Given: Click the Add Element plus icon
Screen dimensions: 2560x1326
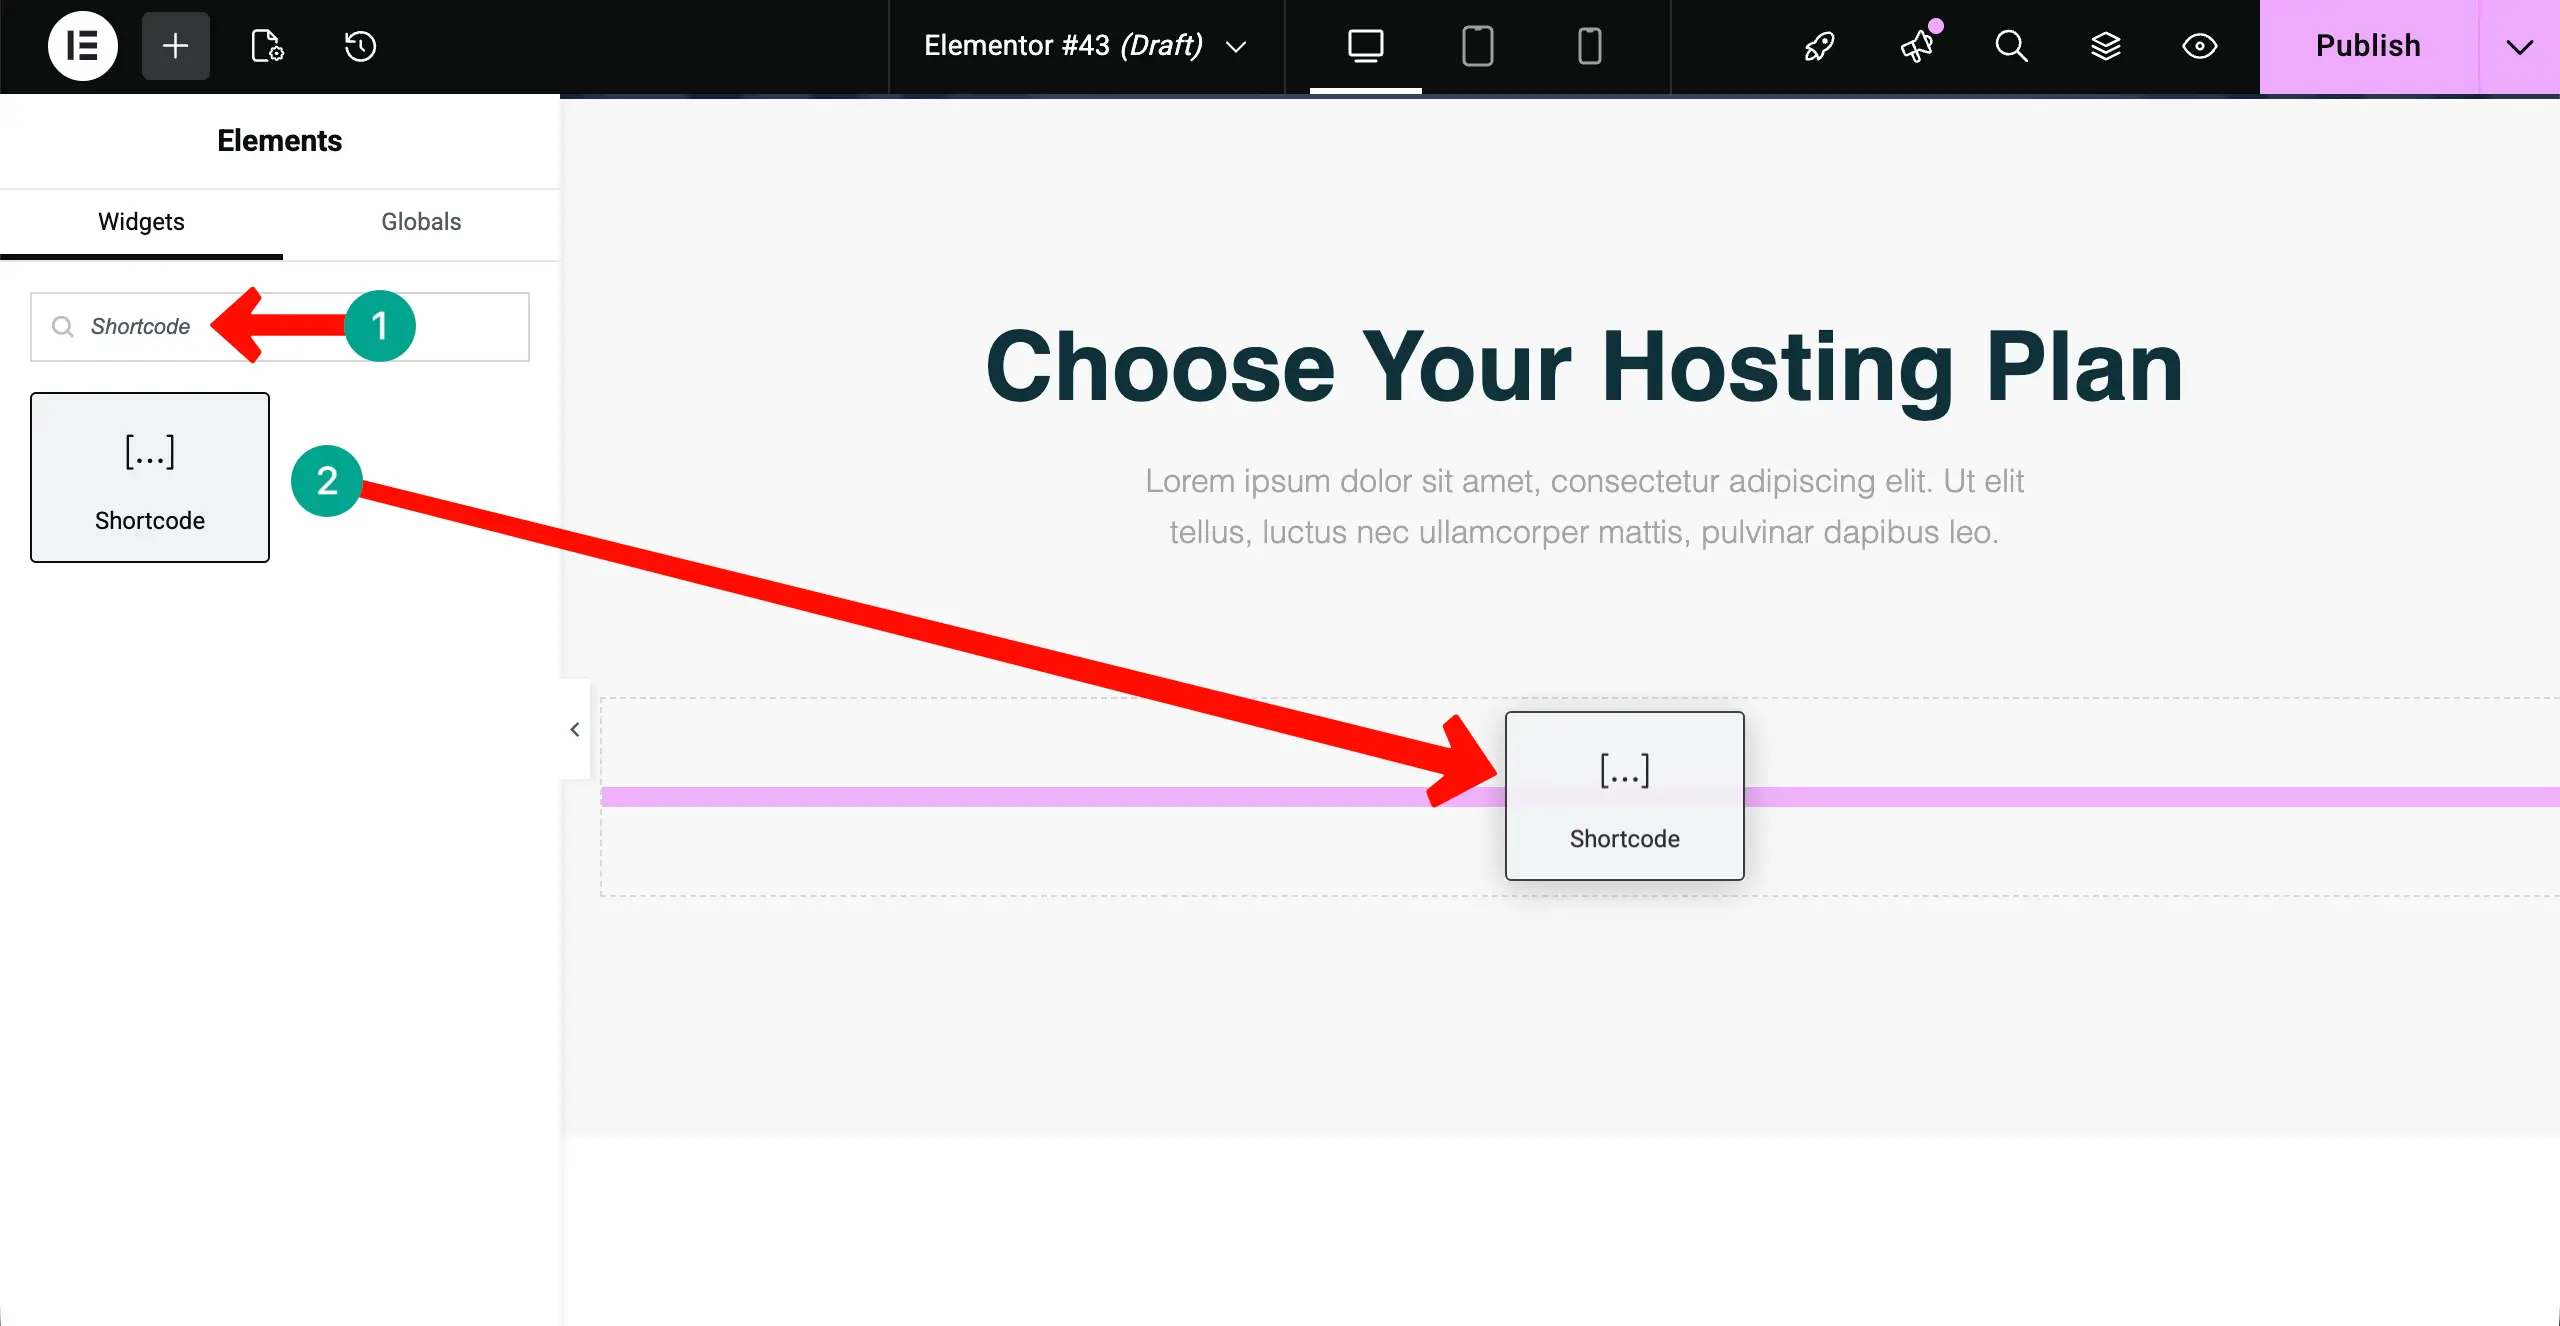Looking at the screenshot, I should tap(175, 46).
